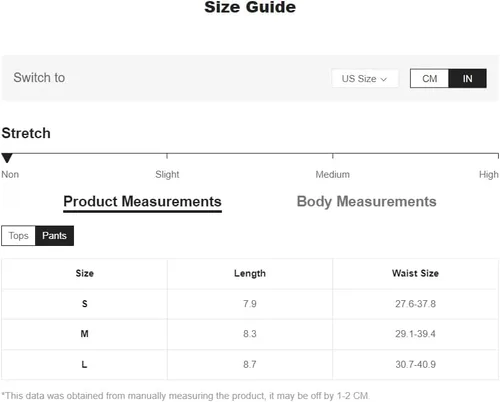
Task: Select the Pants toggle button
Action: coord(54,236)
